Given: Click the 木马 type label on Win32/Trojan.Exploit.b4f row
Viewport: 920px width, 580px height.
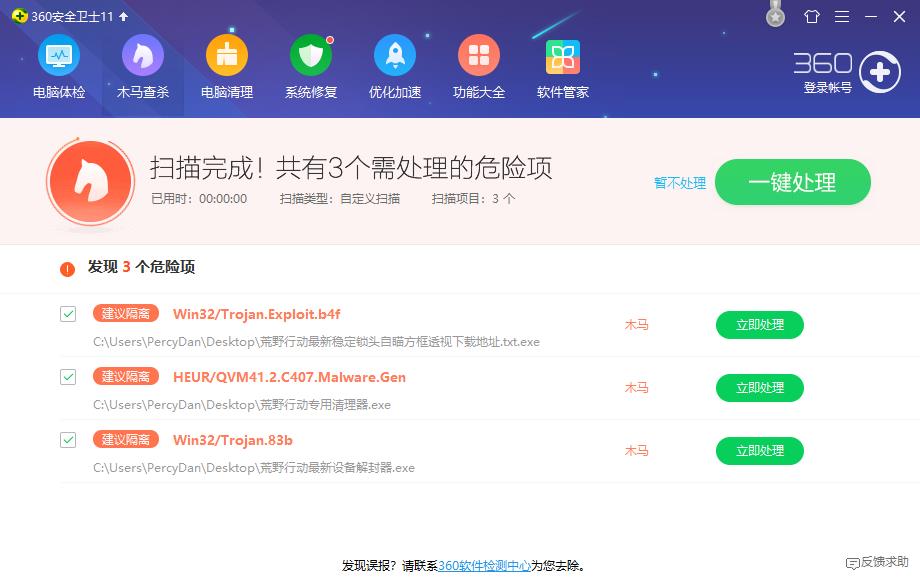Looking at the screenshot, I should [x=637, y=325].
